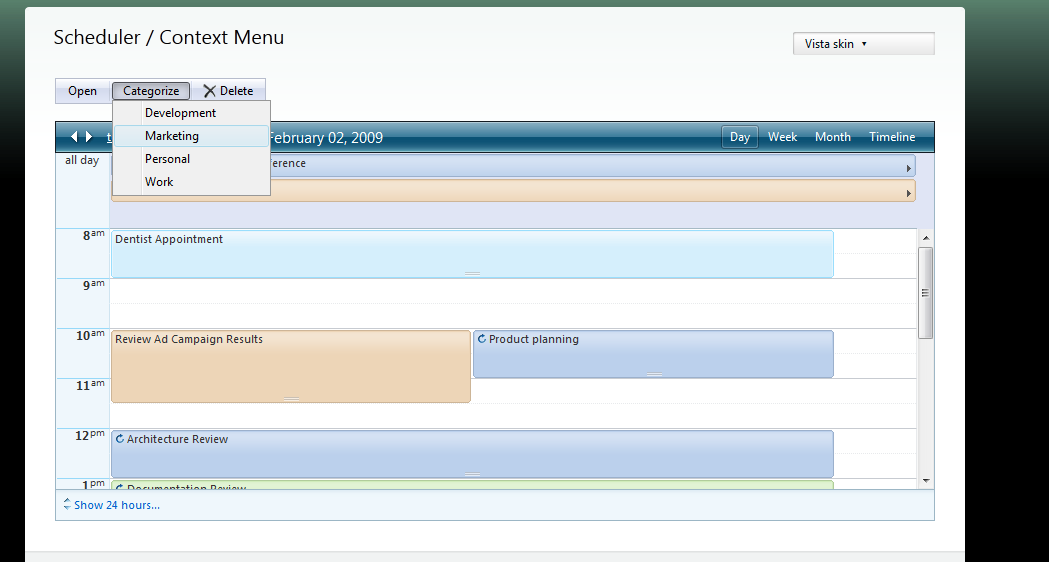Screen dimensions: 1049x562
Task: Click arrow on blue all-day appointment
Action: coord(909,168)
